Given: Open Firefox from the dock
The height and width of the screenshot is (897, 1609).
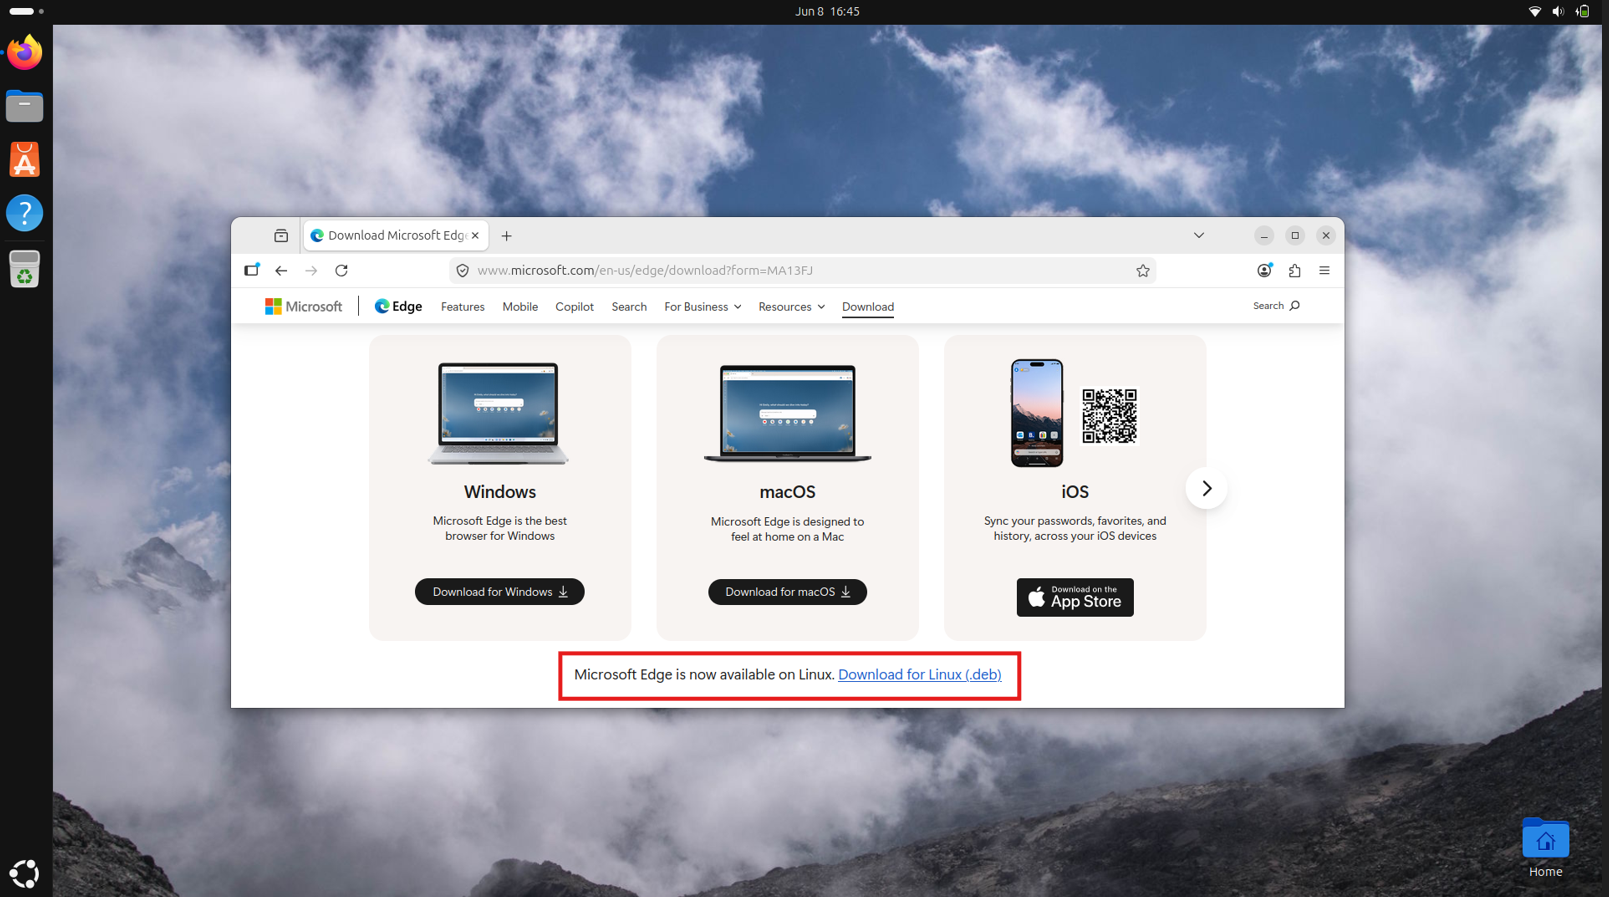Looking at the screenshot, I should tap(24, 52).
